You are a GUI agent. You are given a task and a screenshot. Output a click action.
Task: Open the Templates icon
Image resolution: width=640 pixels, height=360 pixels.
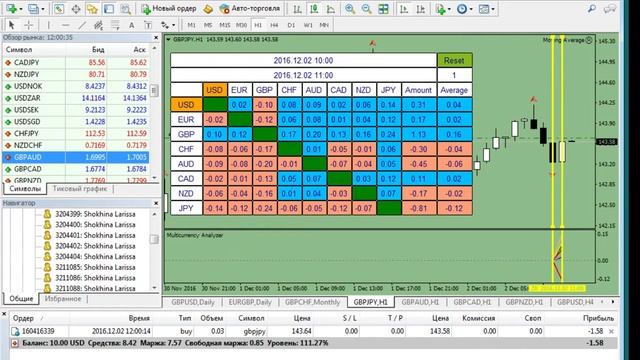tap(483, 9)
